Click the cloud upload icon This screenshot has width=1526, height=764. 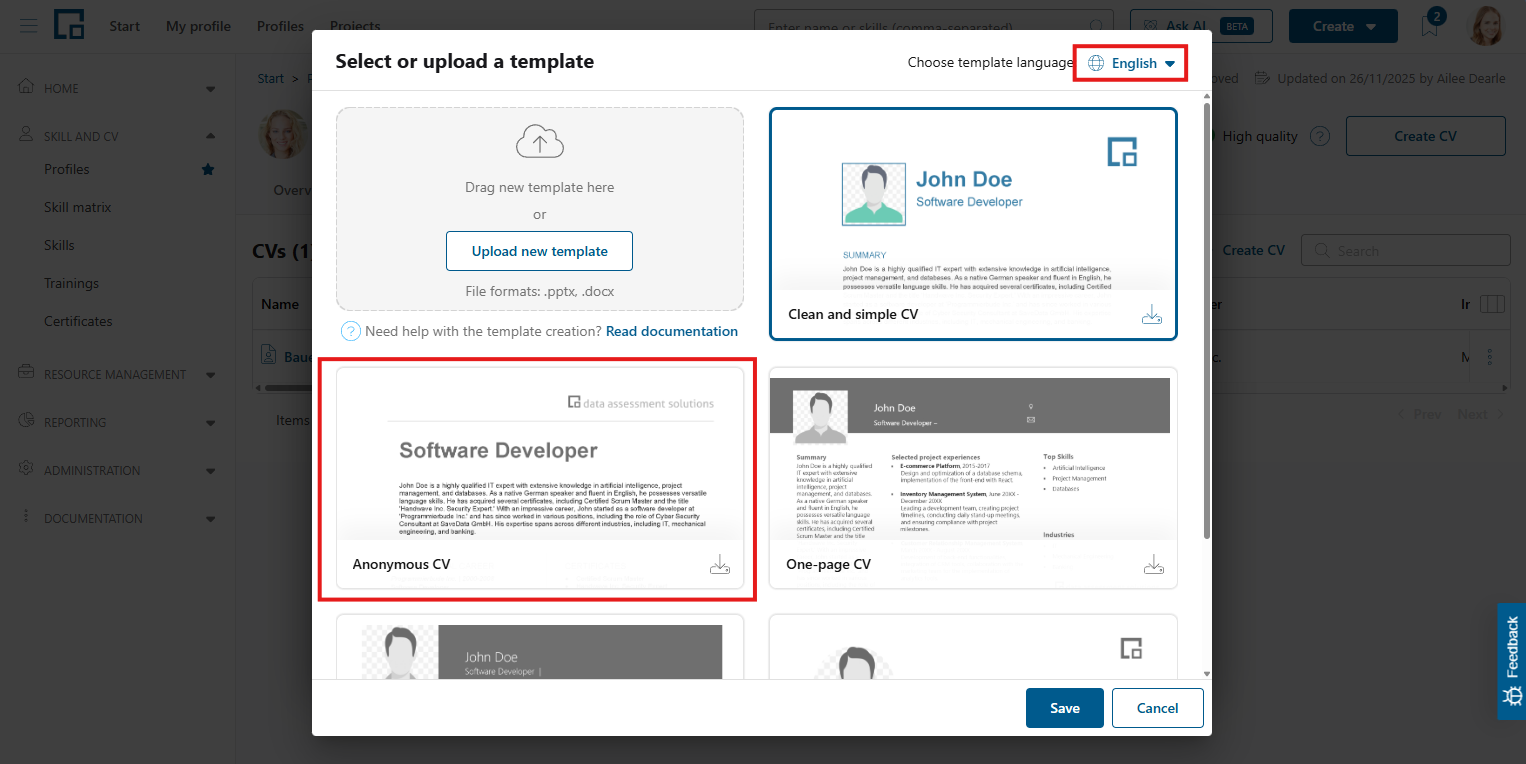tap(540, 142)
